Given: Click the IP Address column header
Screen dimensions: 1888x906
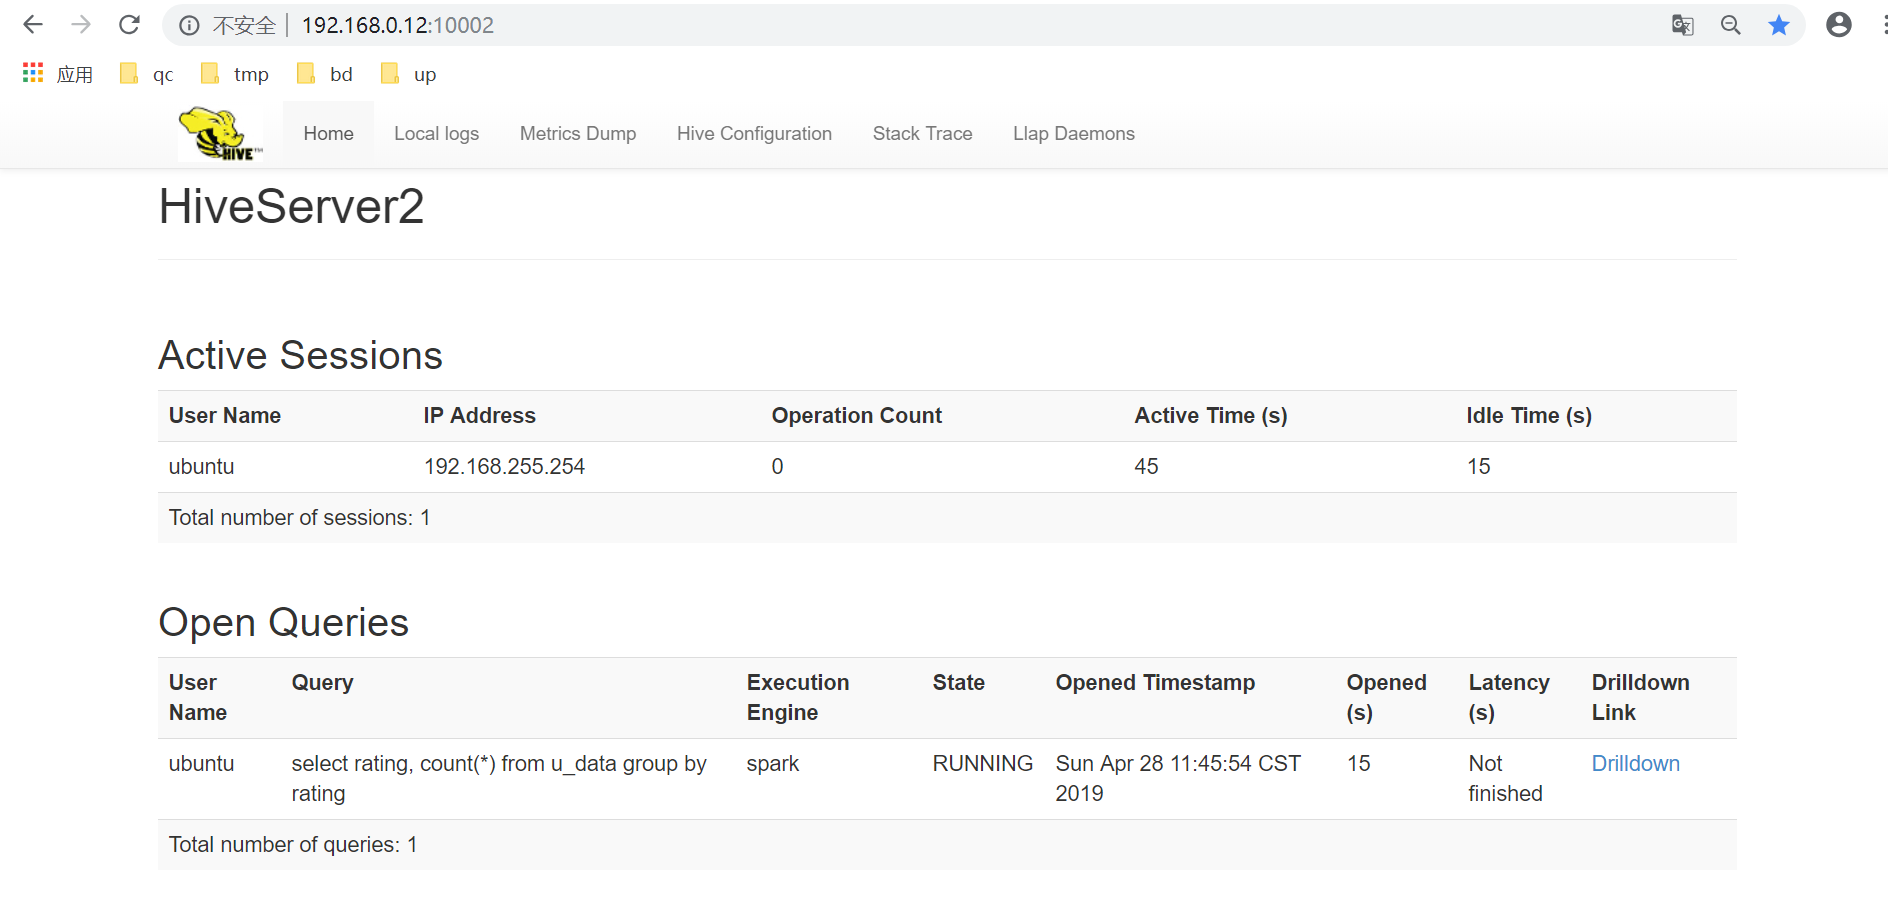Looking at the screenshot, I should coord(479,416).
